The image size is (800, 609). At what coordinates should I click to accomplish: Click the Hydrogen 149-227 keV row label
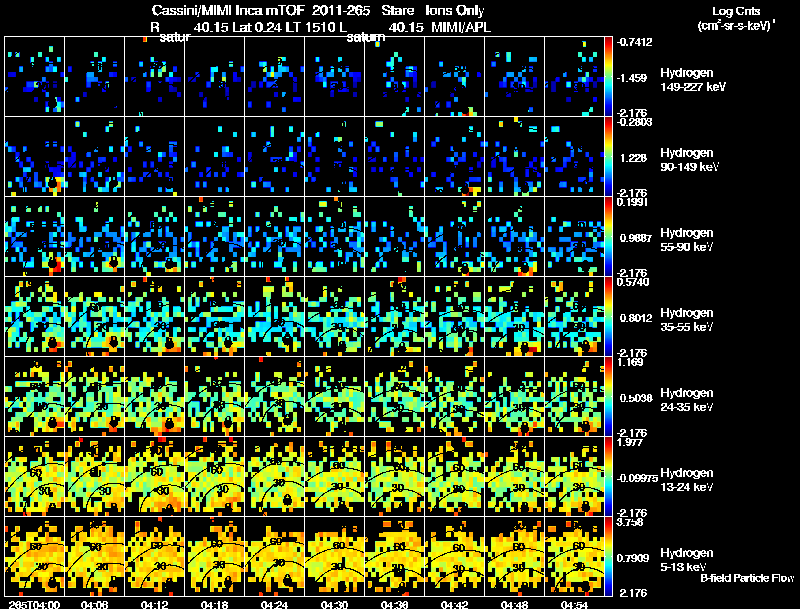(692, 80)
